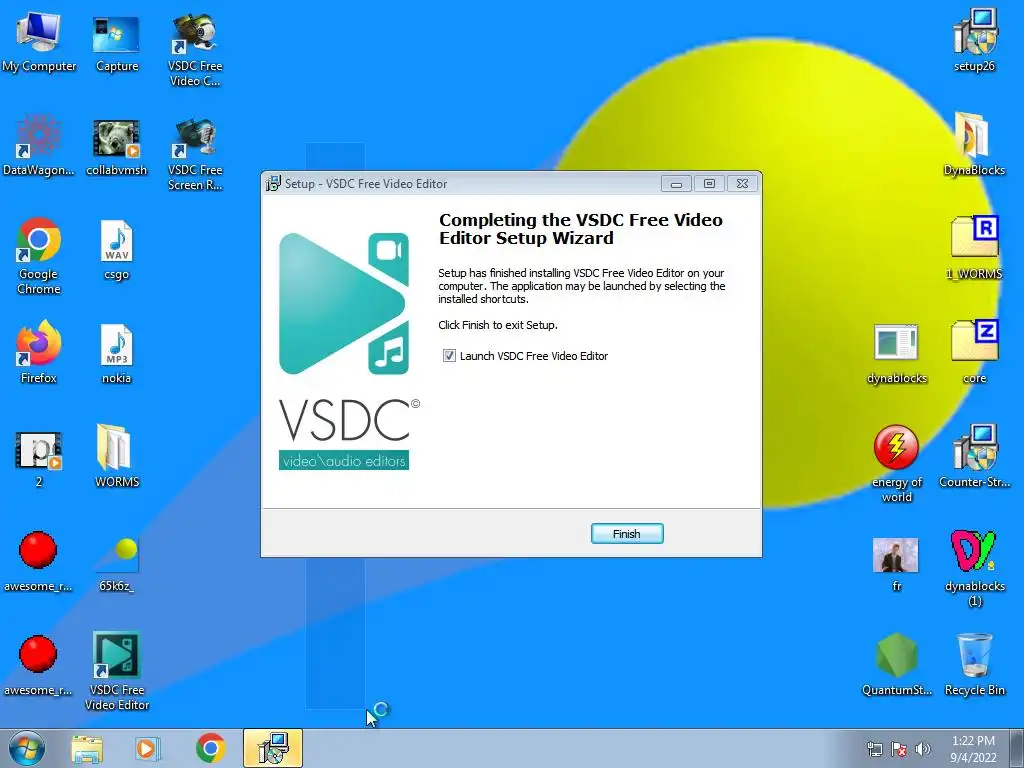Select the Firefox desktop shortcut
The height and width of the screenshot is (768, 1024).
click(39, 353)
